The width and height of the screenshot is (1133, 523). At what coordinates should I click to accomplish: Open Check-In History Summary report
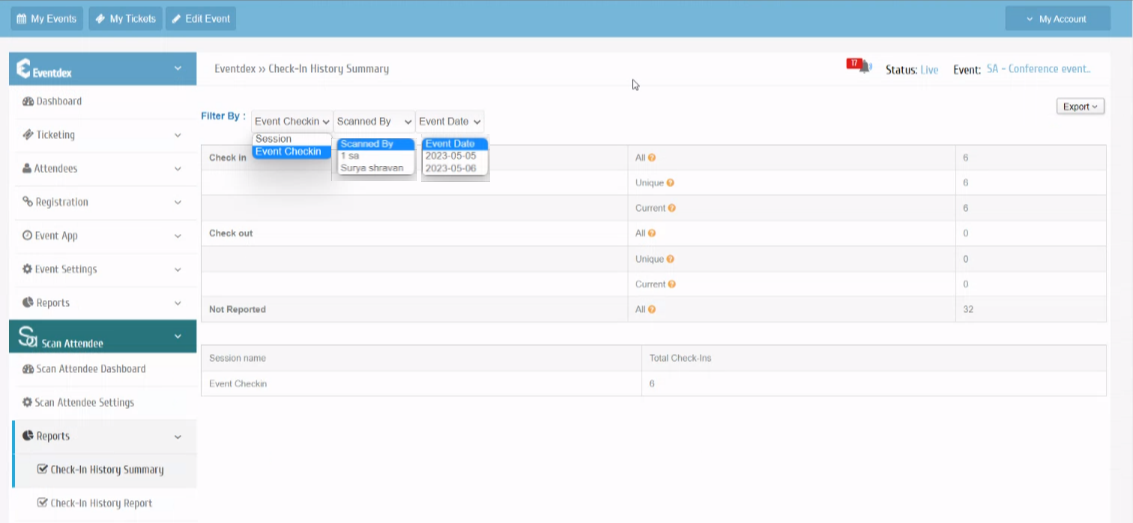[106, 470]
